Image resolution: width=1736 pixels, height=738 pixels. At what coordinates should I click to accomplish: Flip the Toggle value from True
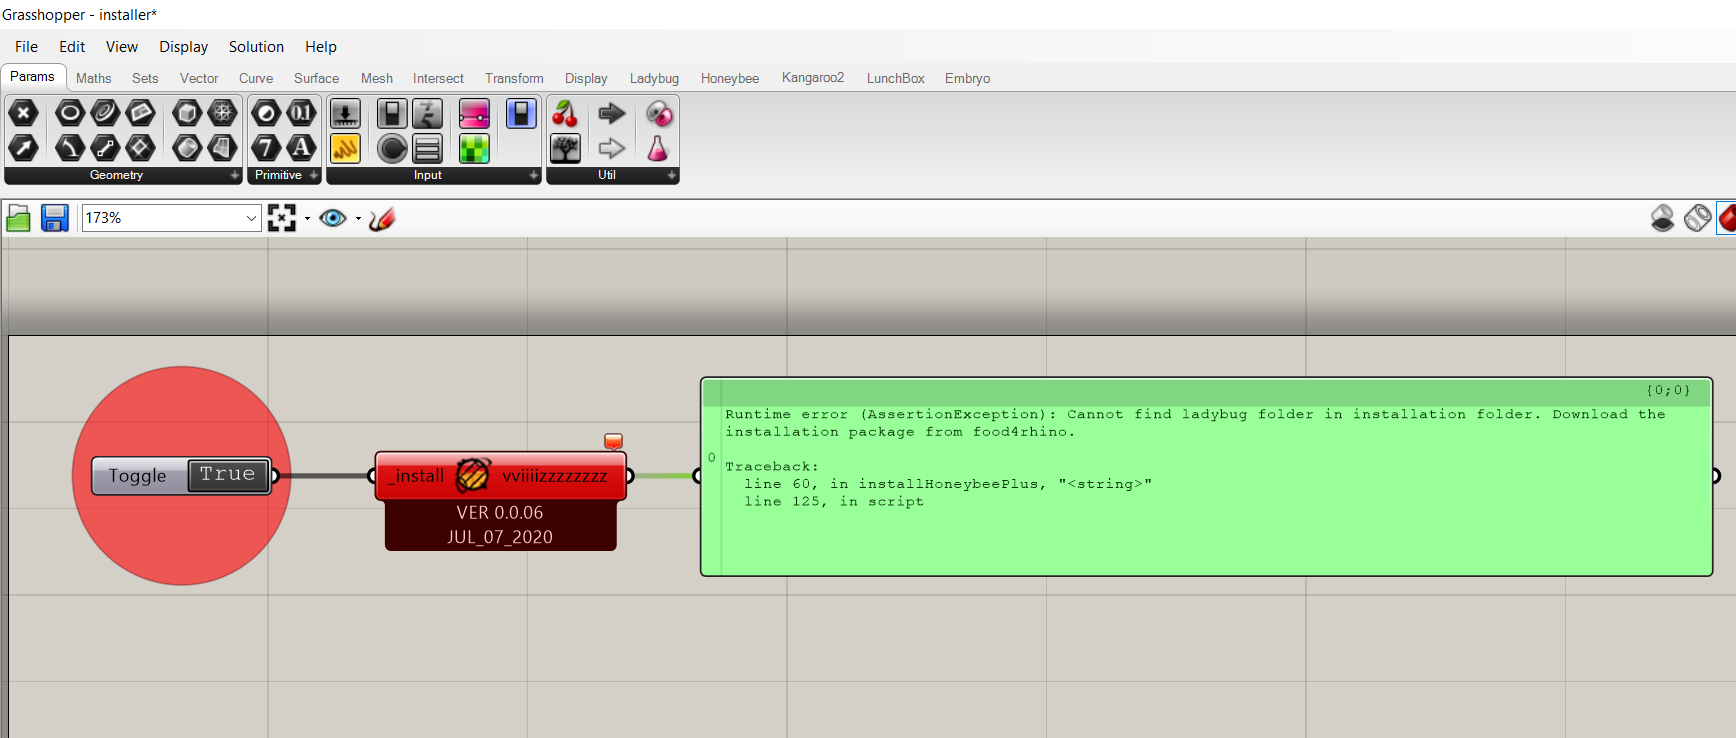[228, 475]
